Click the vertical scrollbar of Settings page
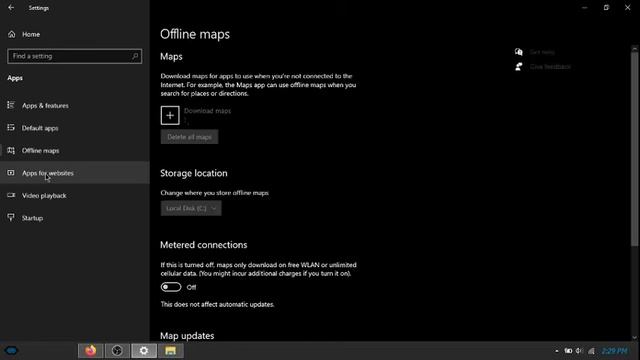The image size is (640, 360). [634, 149]
